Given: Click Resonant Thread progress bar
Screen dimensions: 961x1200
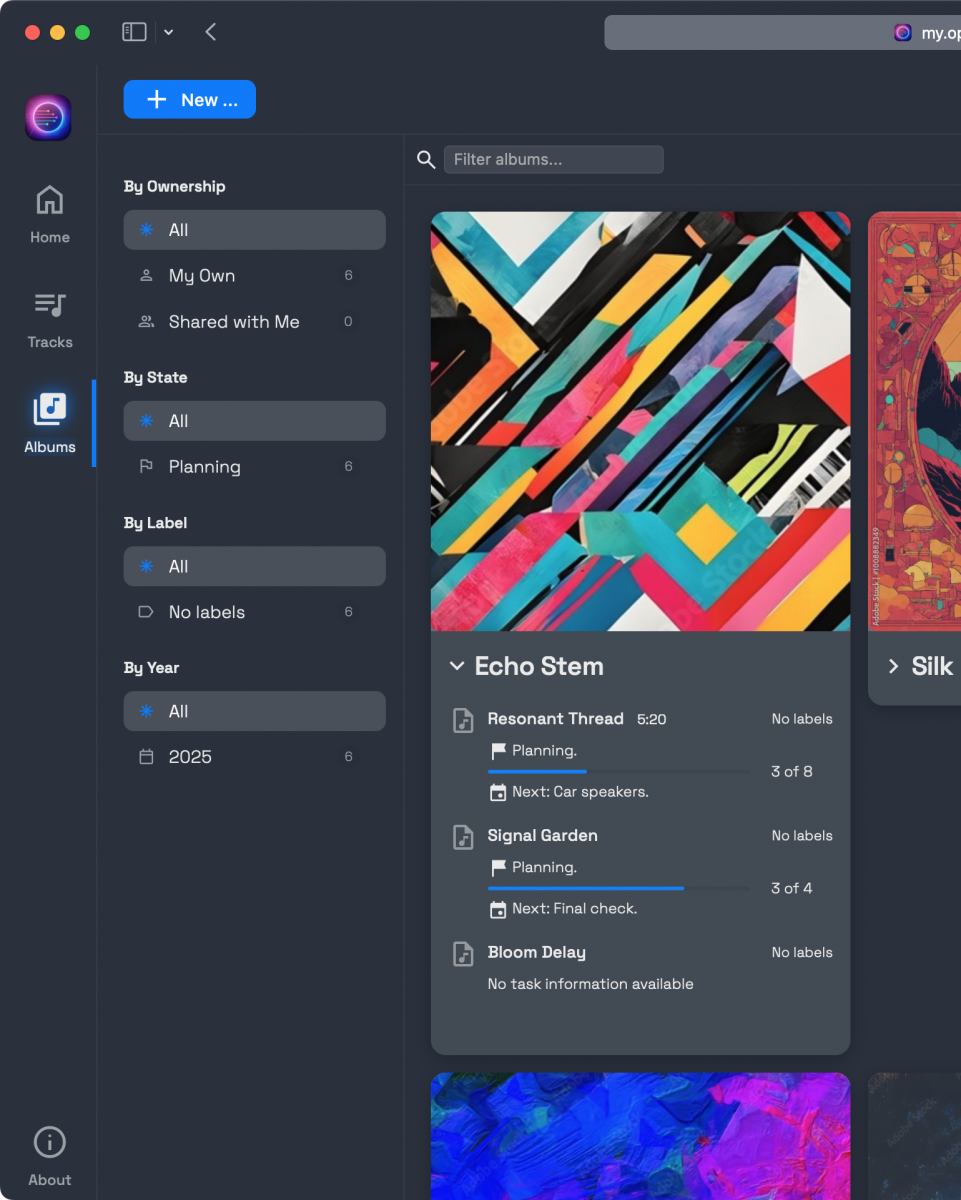Looking at the screenshot, I should pyautogui.click(x=618, y=772).
